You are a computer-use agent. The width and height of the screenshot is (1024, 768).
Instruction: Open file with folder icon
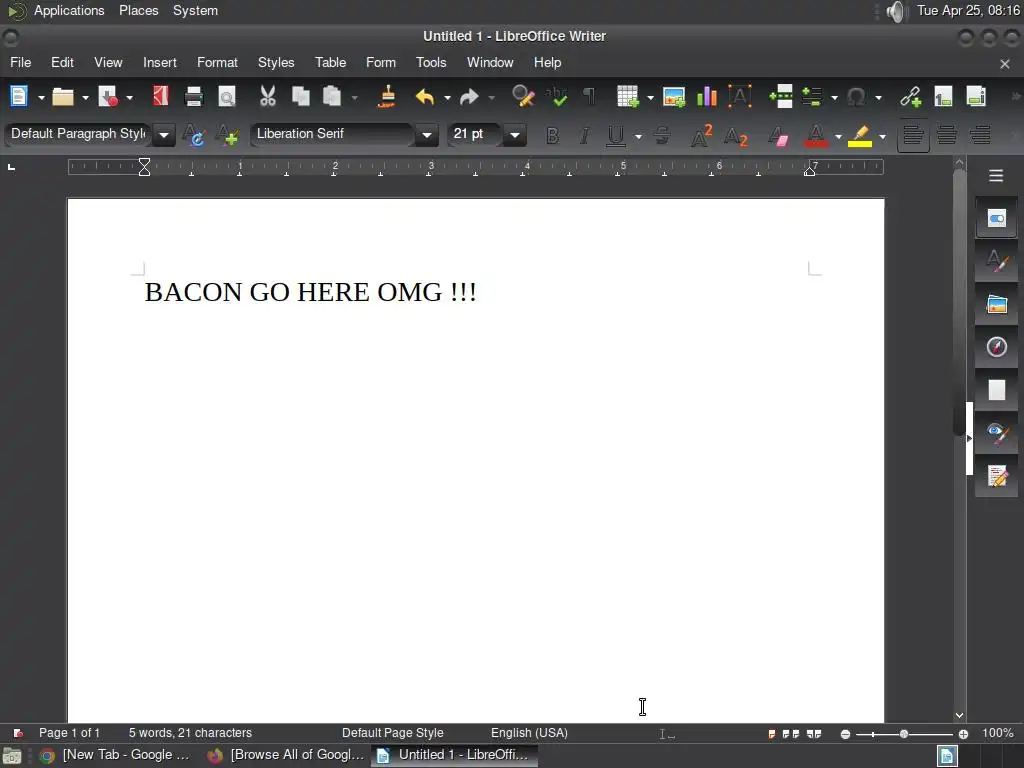[x=63, y=97]
